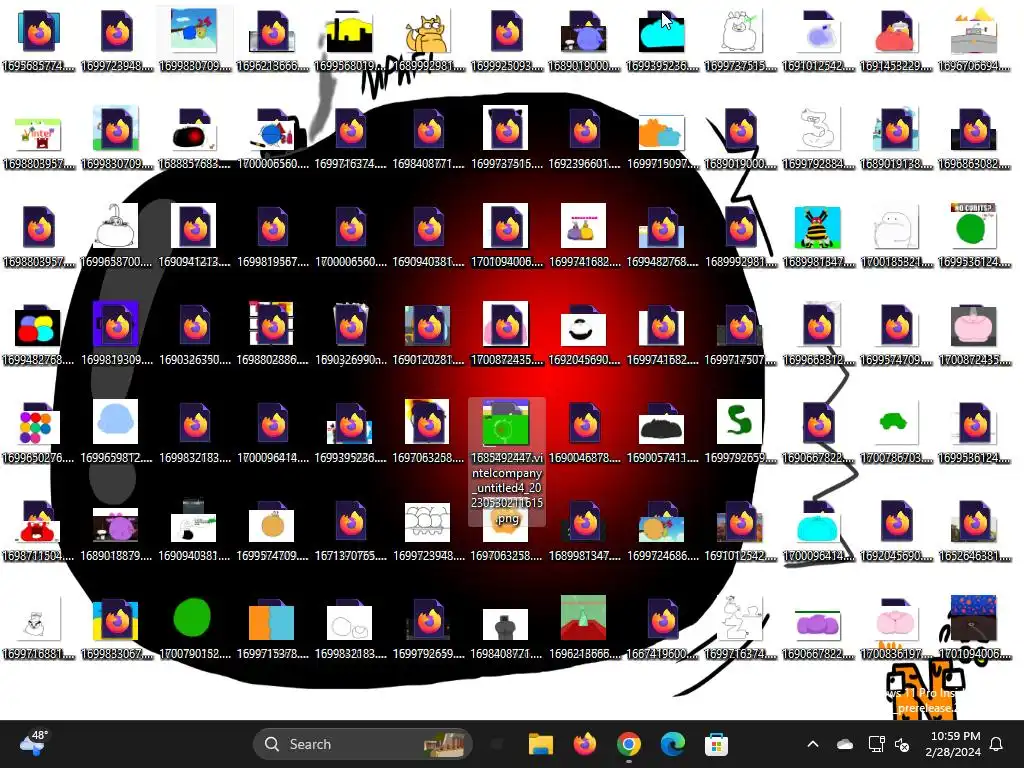Screen dimensions: 1024x768
Task: Select the 1700836197 pink blob image file
Action: point(895,628)
